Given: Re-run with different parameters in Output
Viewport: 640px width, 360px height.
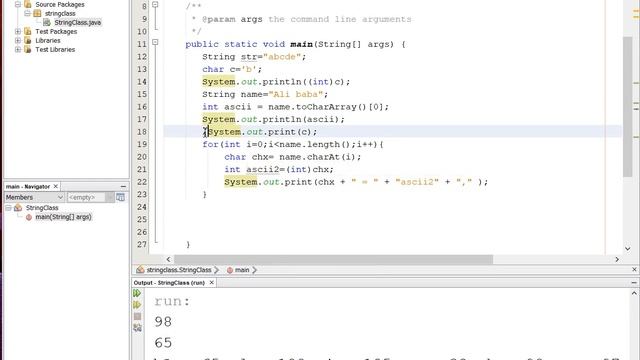Looking at the screenshot, I should 137,305.
